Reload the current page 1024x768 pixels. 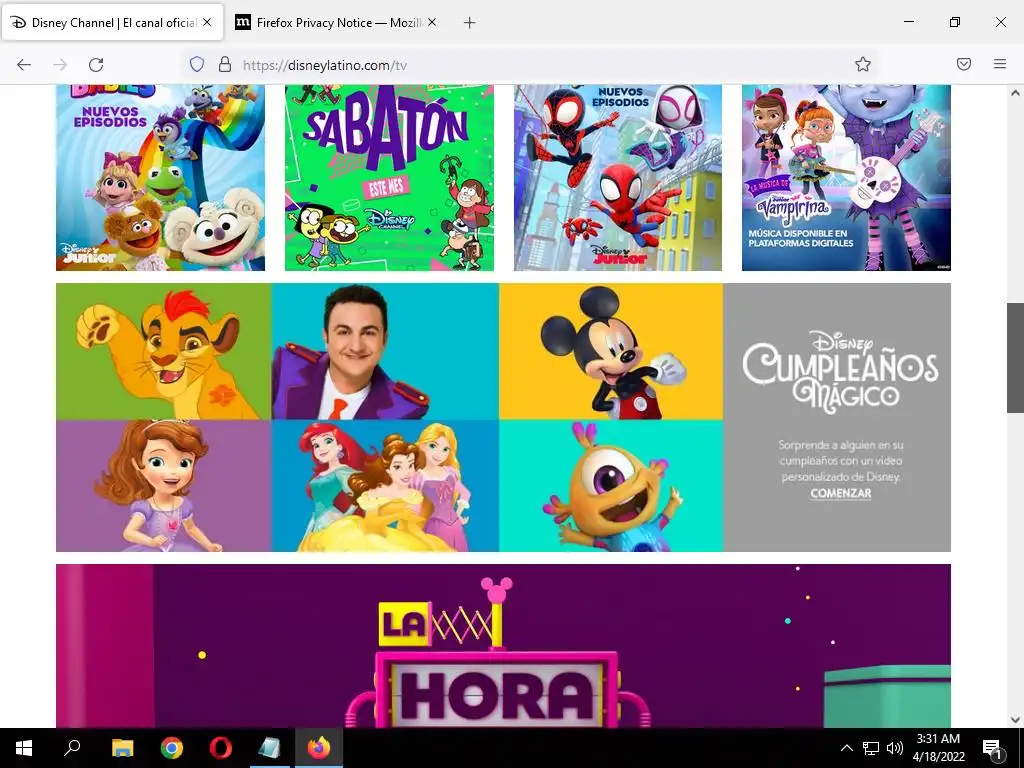[96, 65]
